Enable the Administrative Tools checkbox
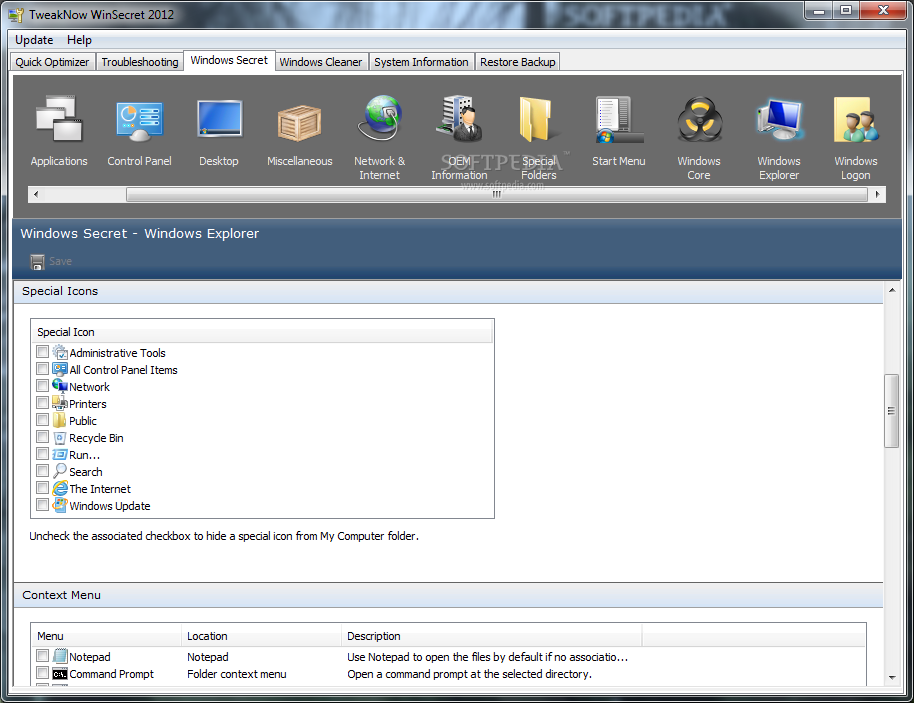The height and width of the screenshot is (703, 914). (43, 352)
